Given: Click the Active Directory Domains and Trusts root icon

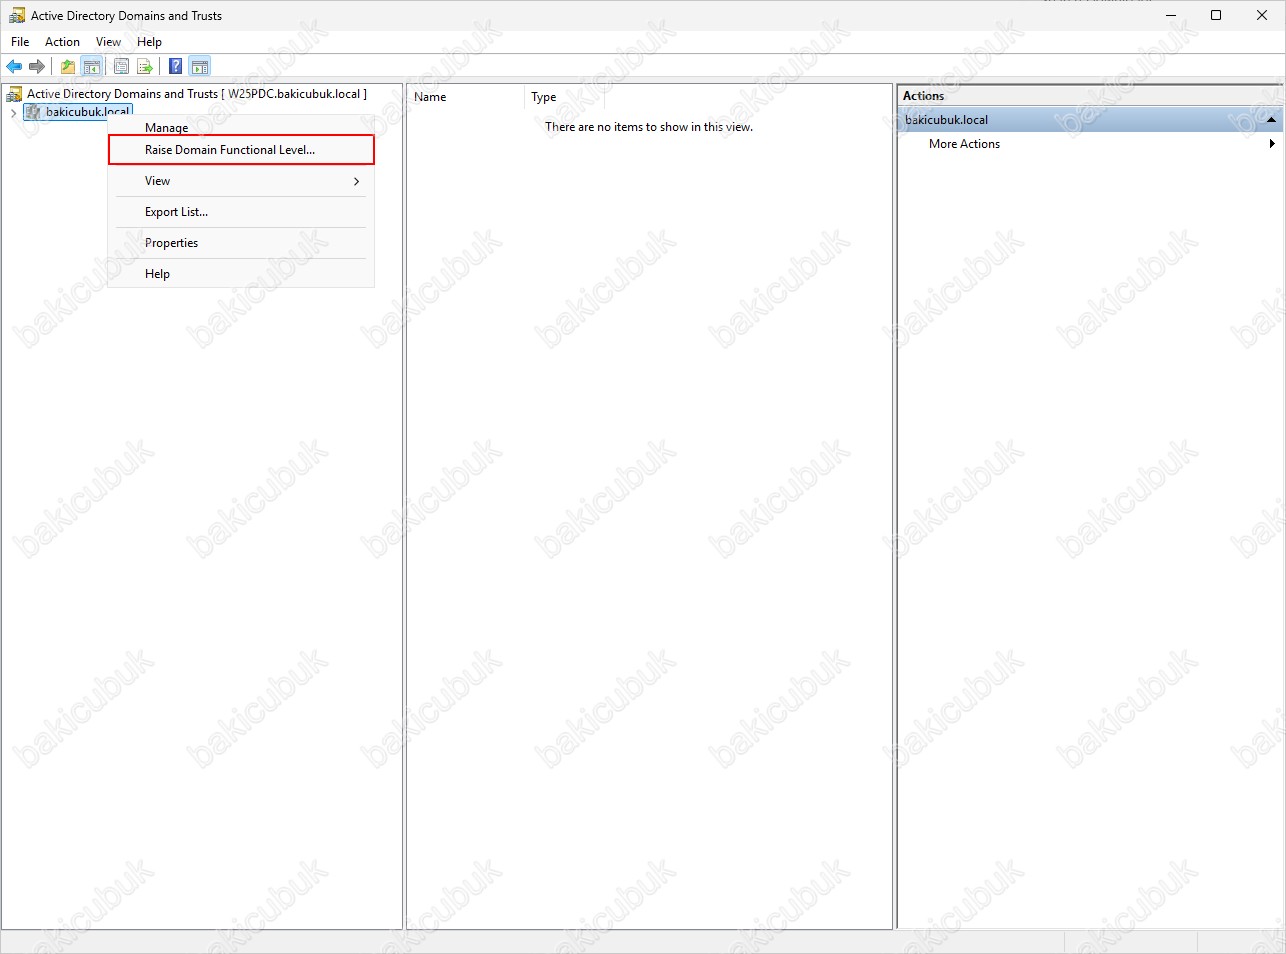Looking at the screenshot, I should click(15, 94).
